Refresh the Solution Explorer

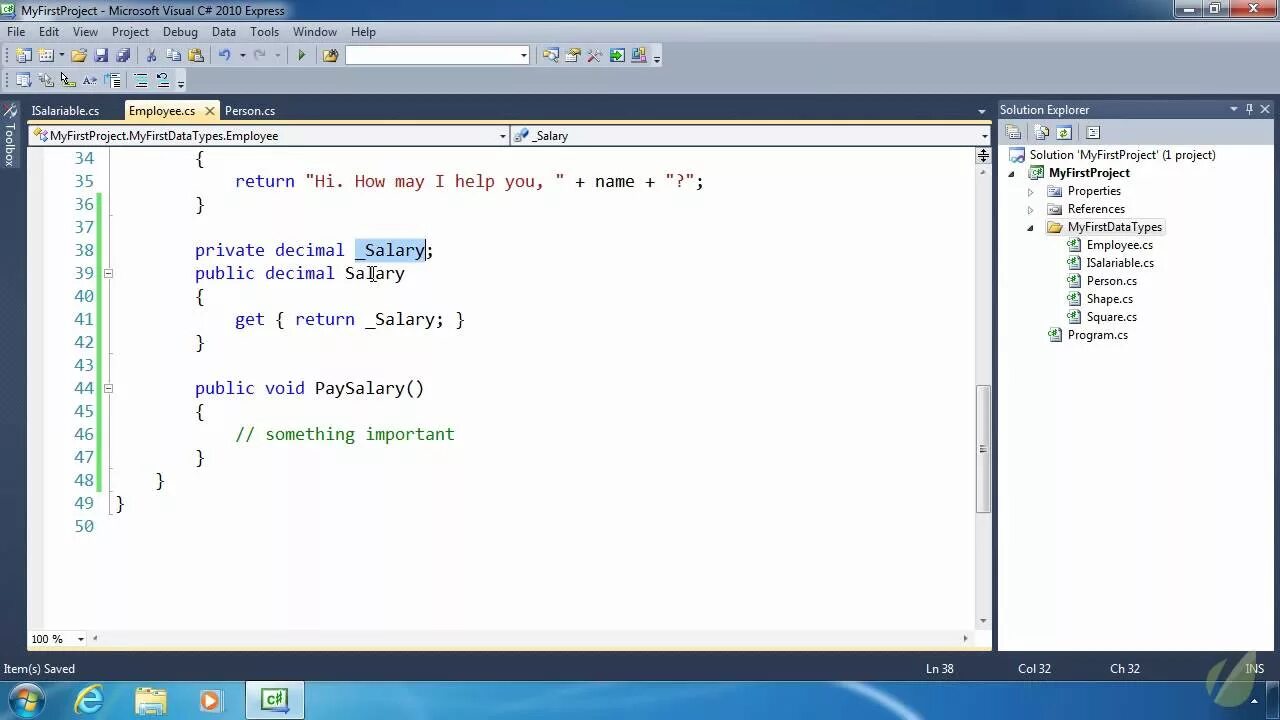1064,132
